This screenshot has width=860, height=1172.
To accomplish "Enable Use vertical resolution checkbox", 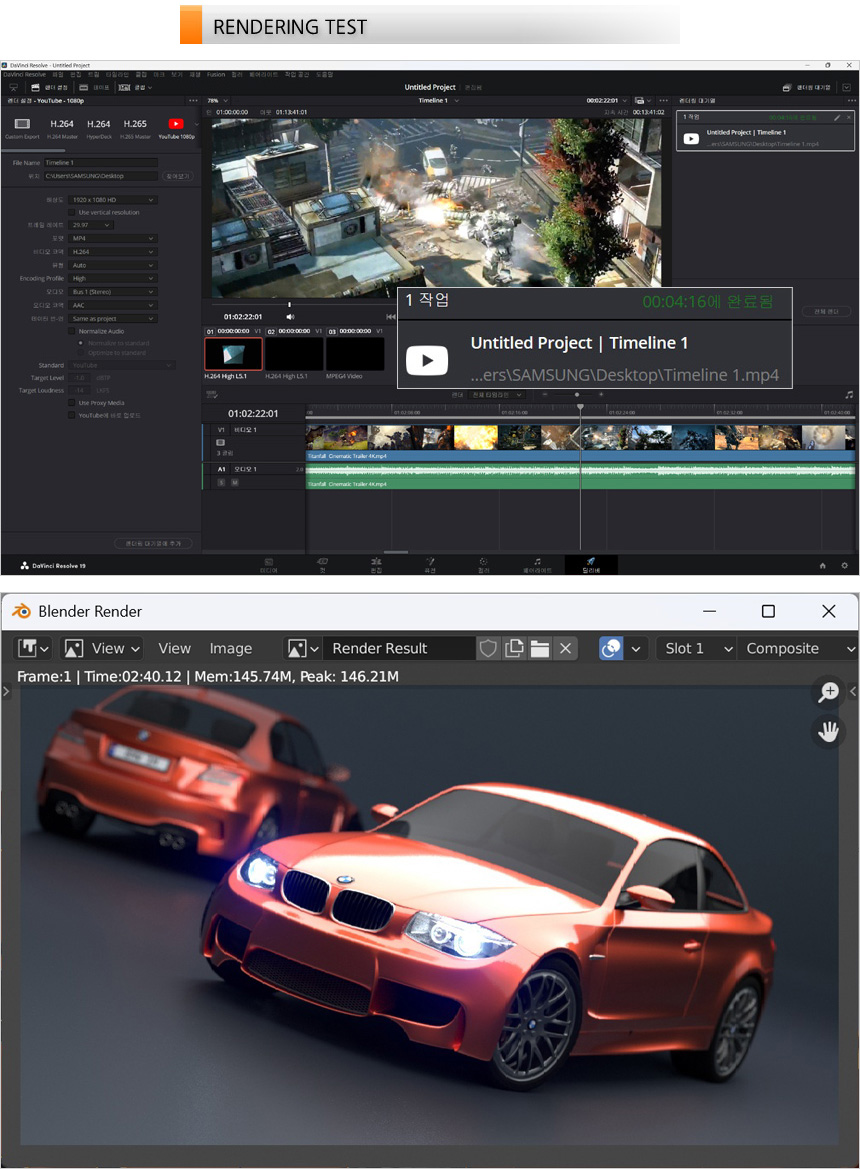I will (72, 212).
